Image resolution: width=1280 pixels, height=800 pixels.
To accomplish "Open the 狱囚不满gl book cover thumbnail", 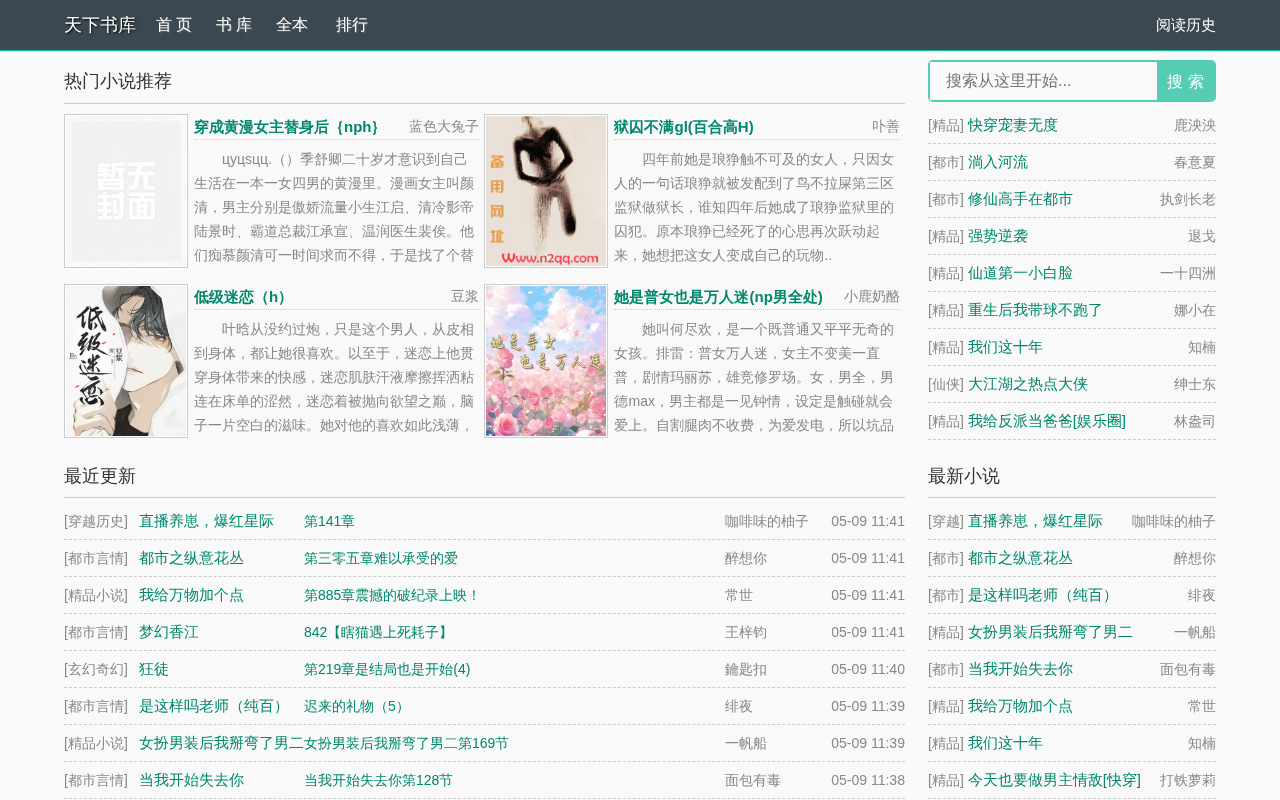I will coord(546,191).
